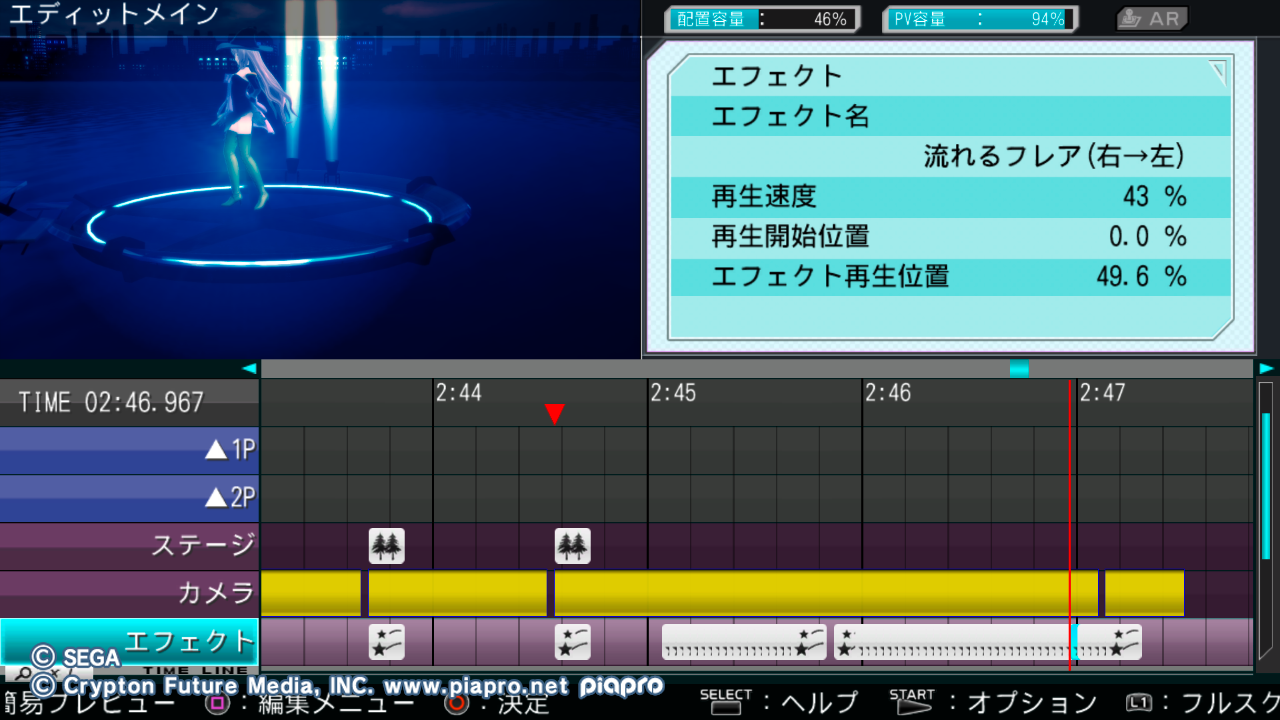The width and height of the screenshot is (1280, 720).
Task: Click the corner triangle of the エフェクト panel
Action: 1217,70
